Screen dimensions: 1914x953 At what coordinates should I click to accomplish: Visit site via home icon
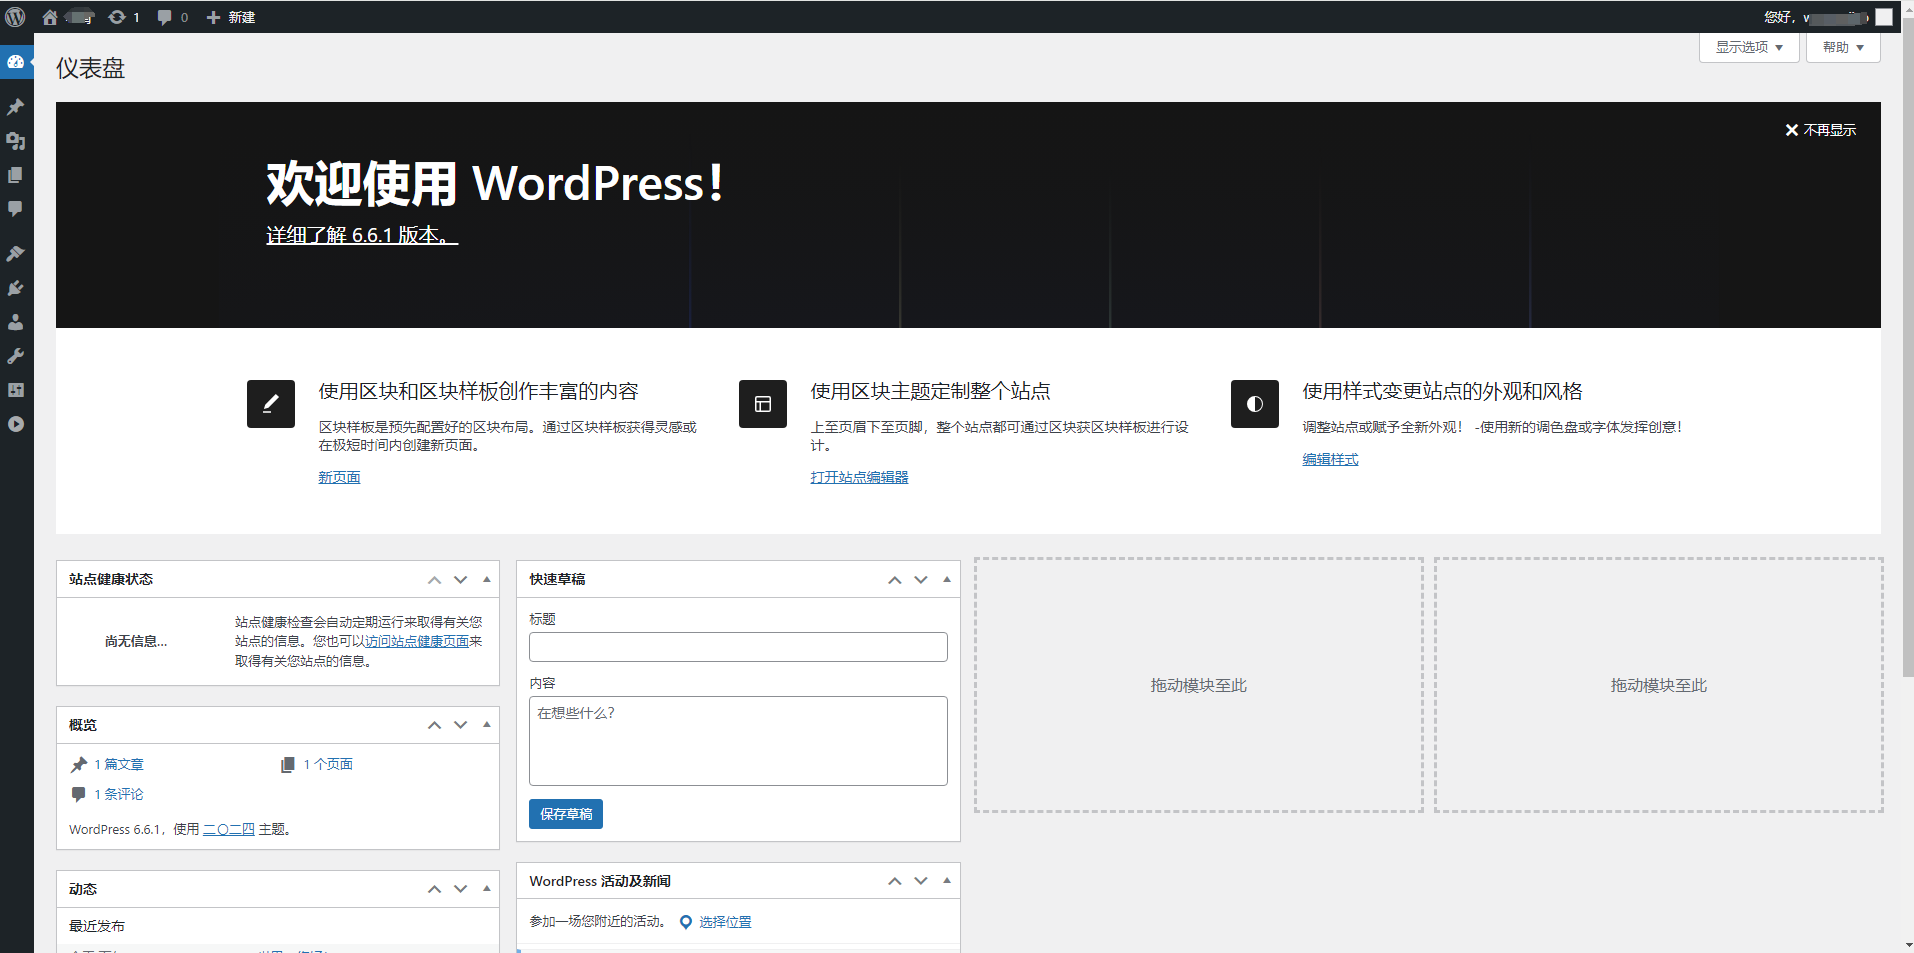50,17
